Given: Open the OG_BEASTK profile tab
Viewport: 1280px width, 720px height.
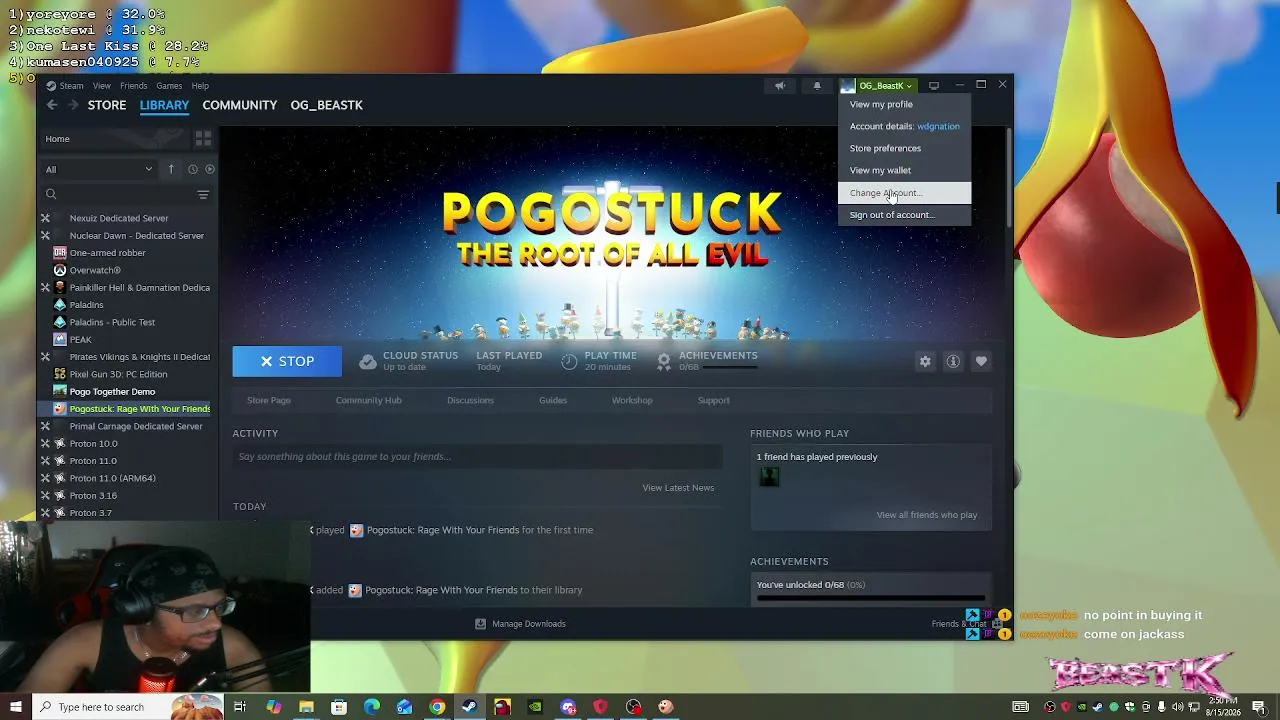Looking at the screenshot, I should point(327,105).
